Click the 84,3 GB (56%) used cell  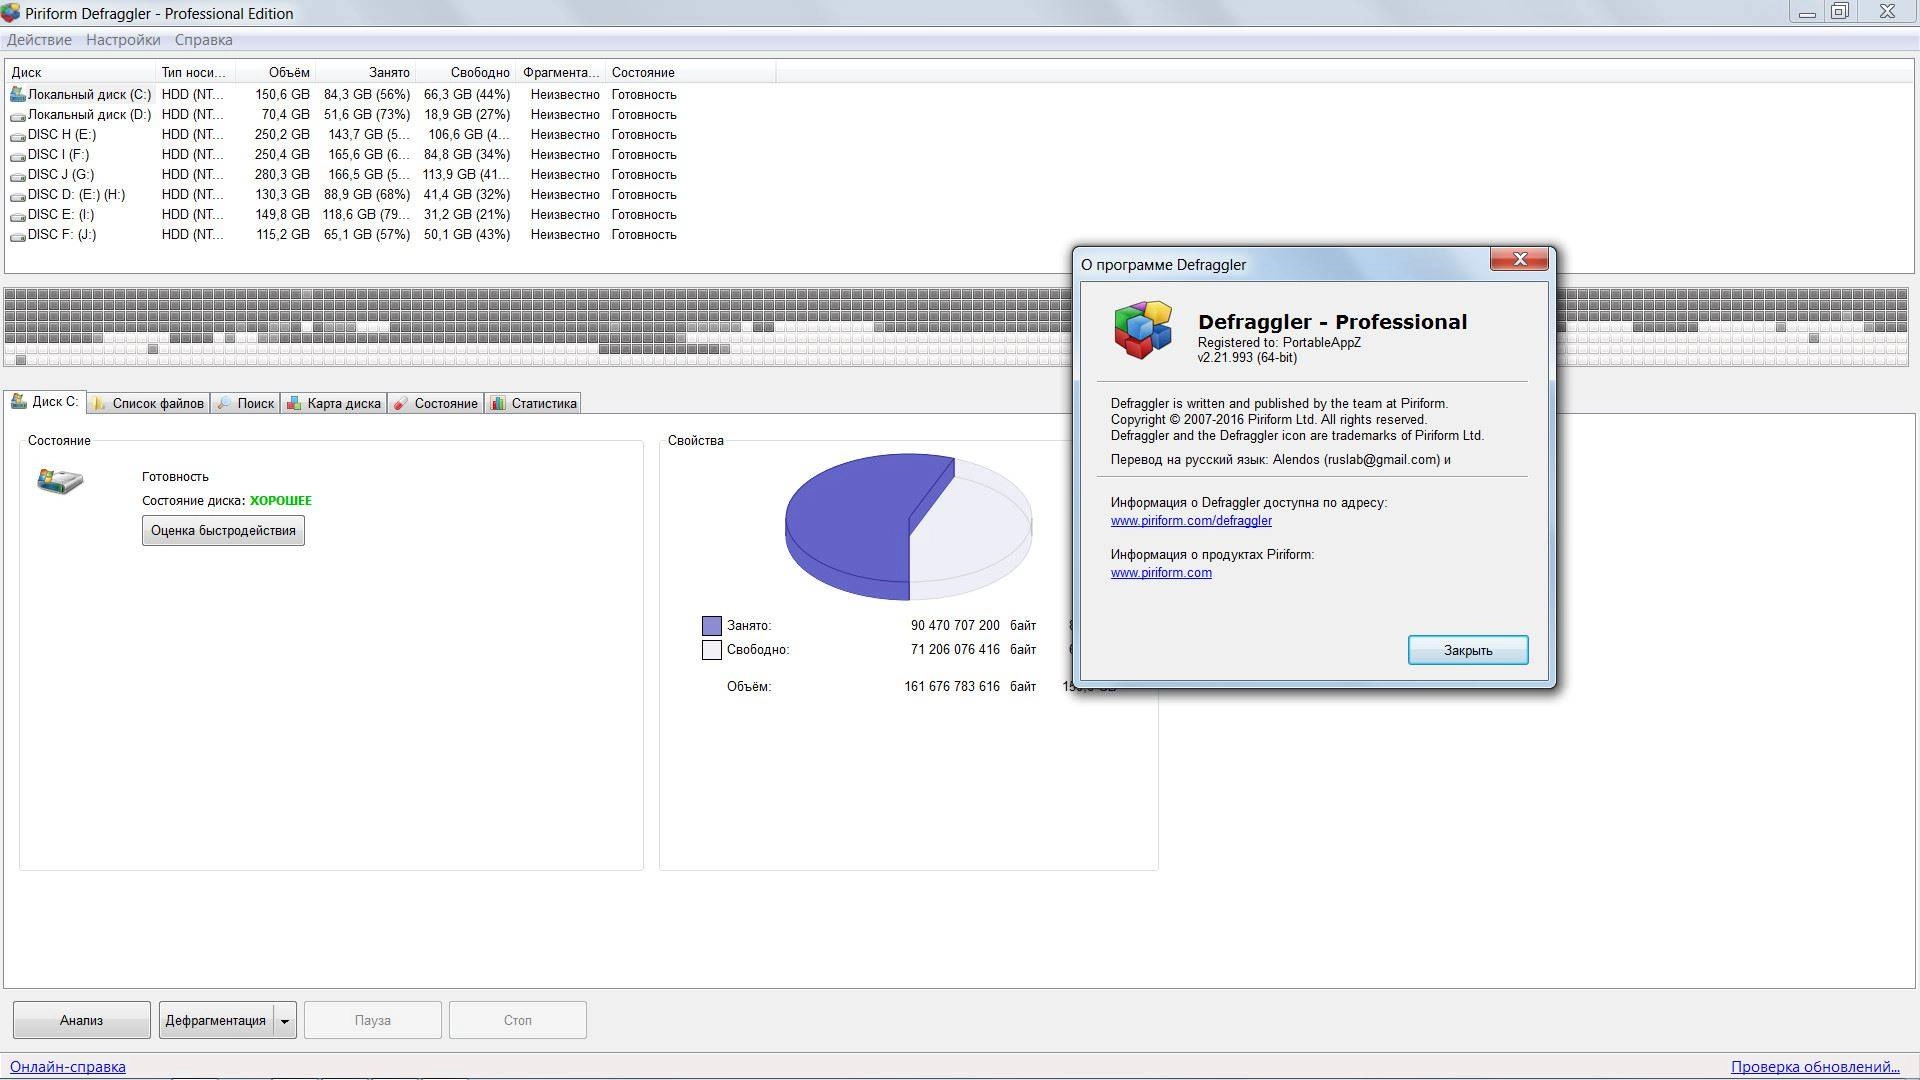pyautogui.click(x=366, y=95)
